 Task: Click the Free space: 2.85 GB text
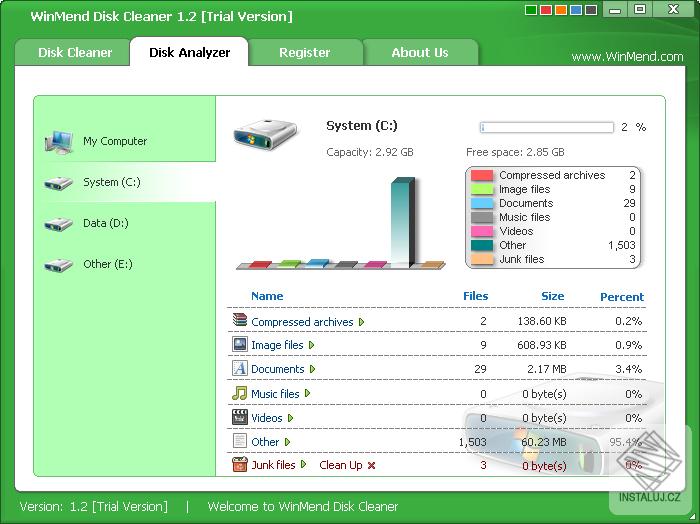pos(515,153)
